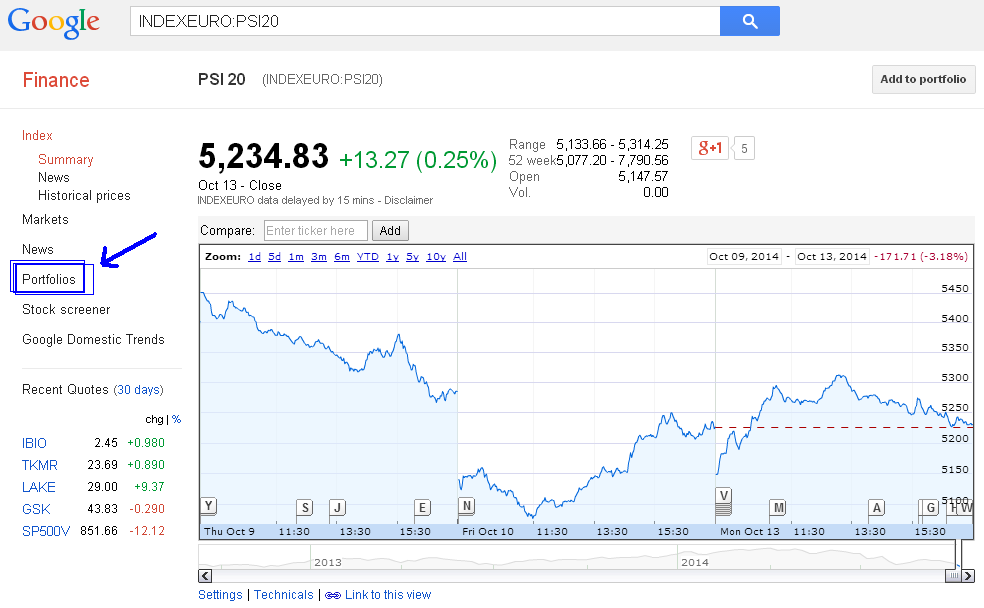The image size is (984, 608).
Task: Click the M news flag on chart
Action: pyautogui.click(x=778, y=507)
